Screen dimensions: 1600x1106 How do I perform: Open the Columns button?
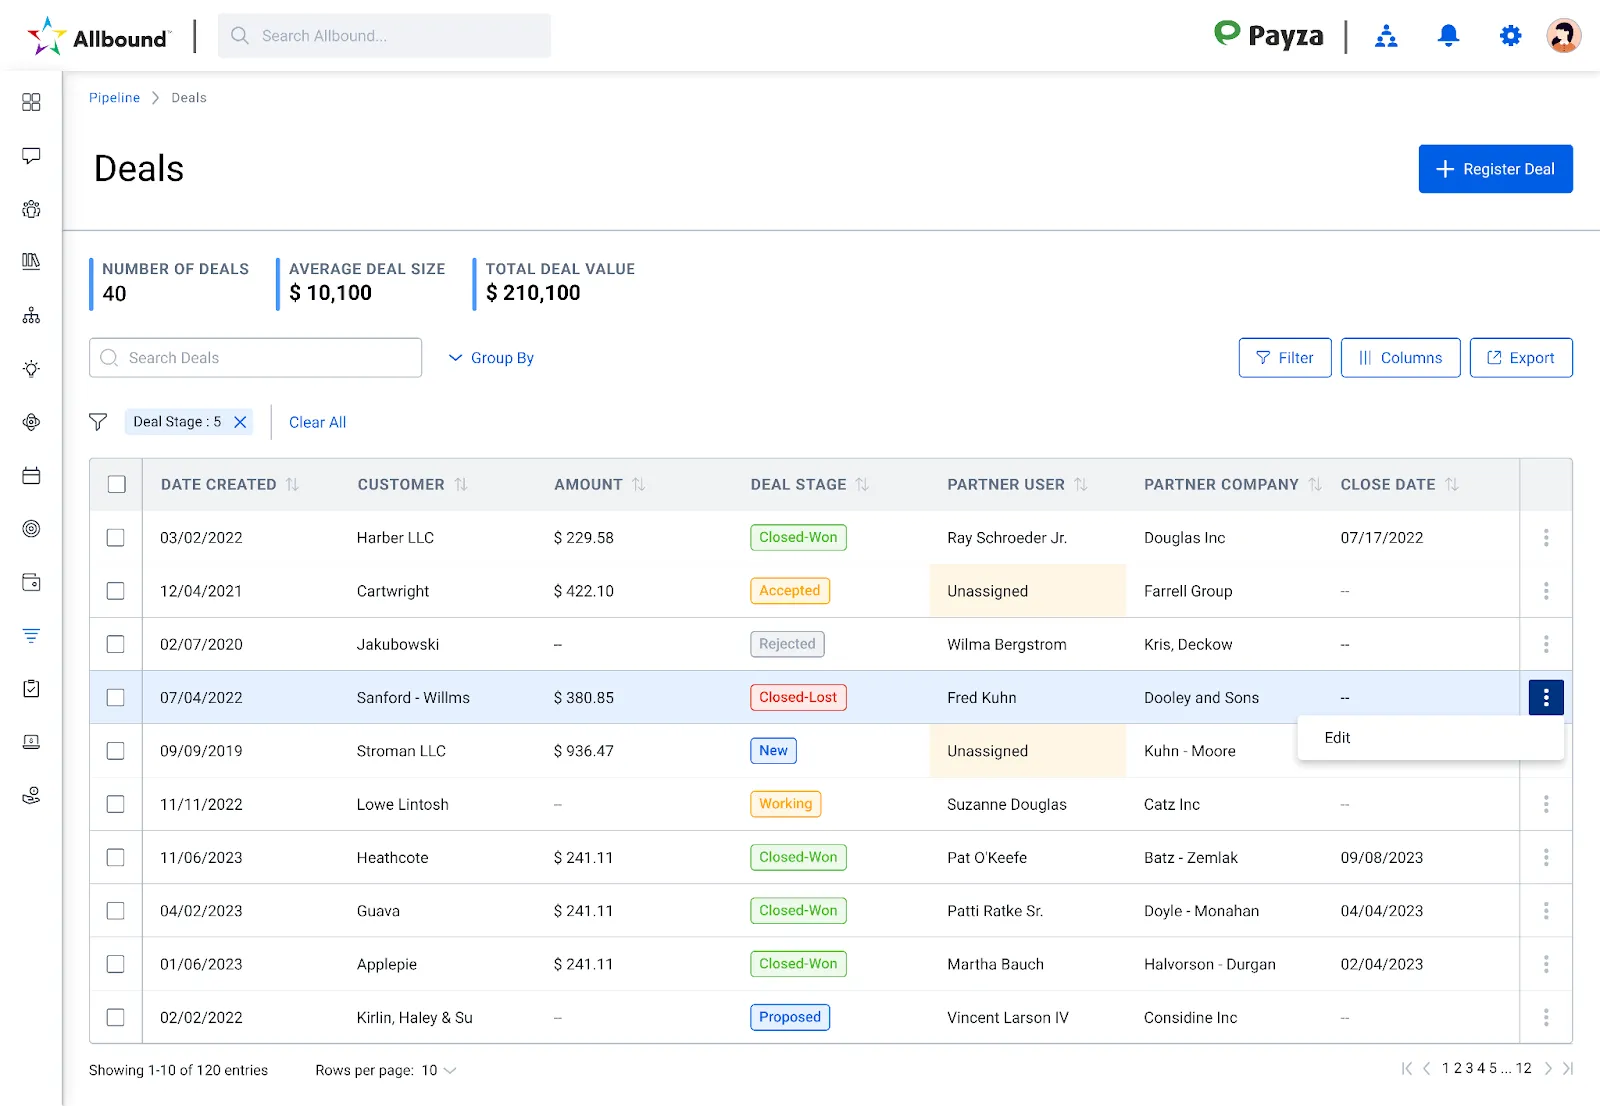pyautogui.click(x=1400, y=358)
